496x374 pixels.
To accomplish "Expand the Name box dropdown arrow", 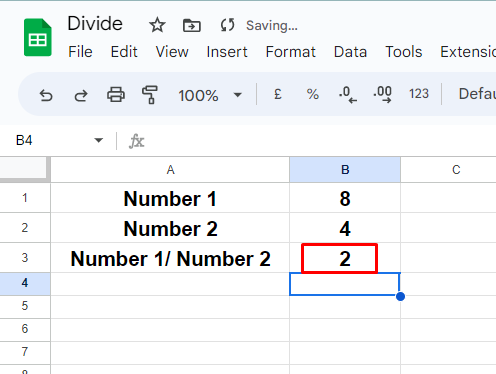I will [x=98, y=140].
